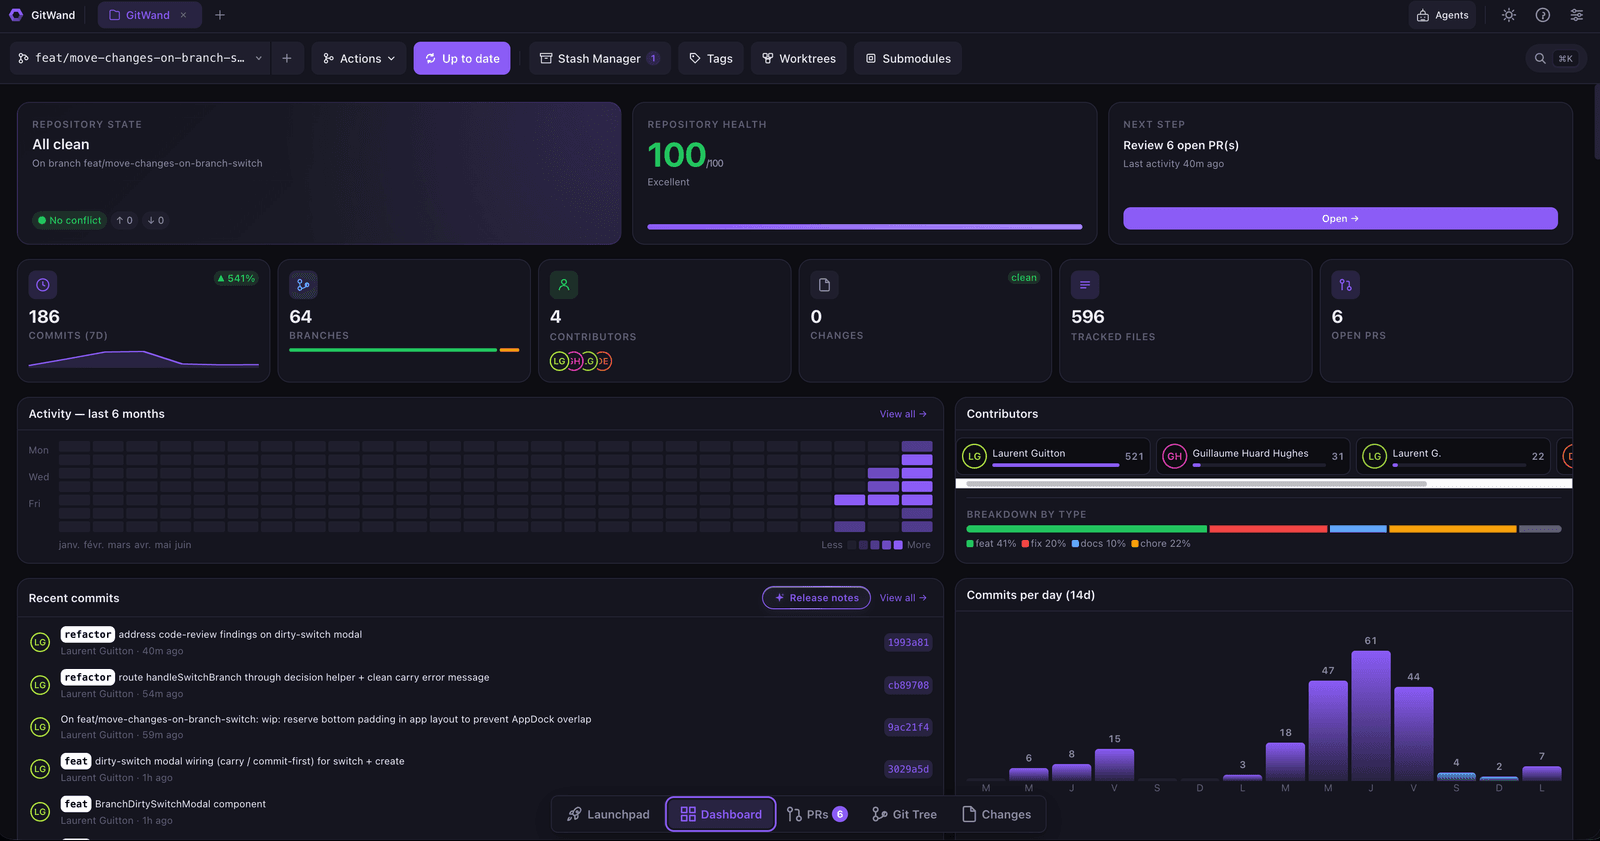Open the help question-mark icon
Screen dimensions: 1600x841
click(x=1543, y=15)
